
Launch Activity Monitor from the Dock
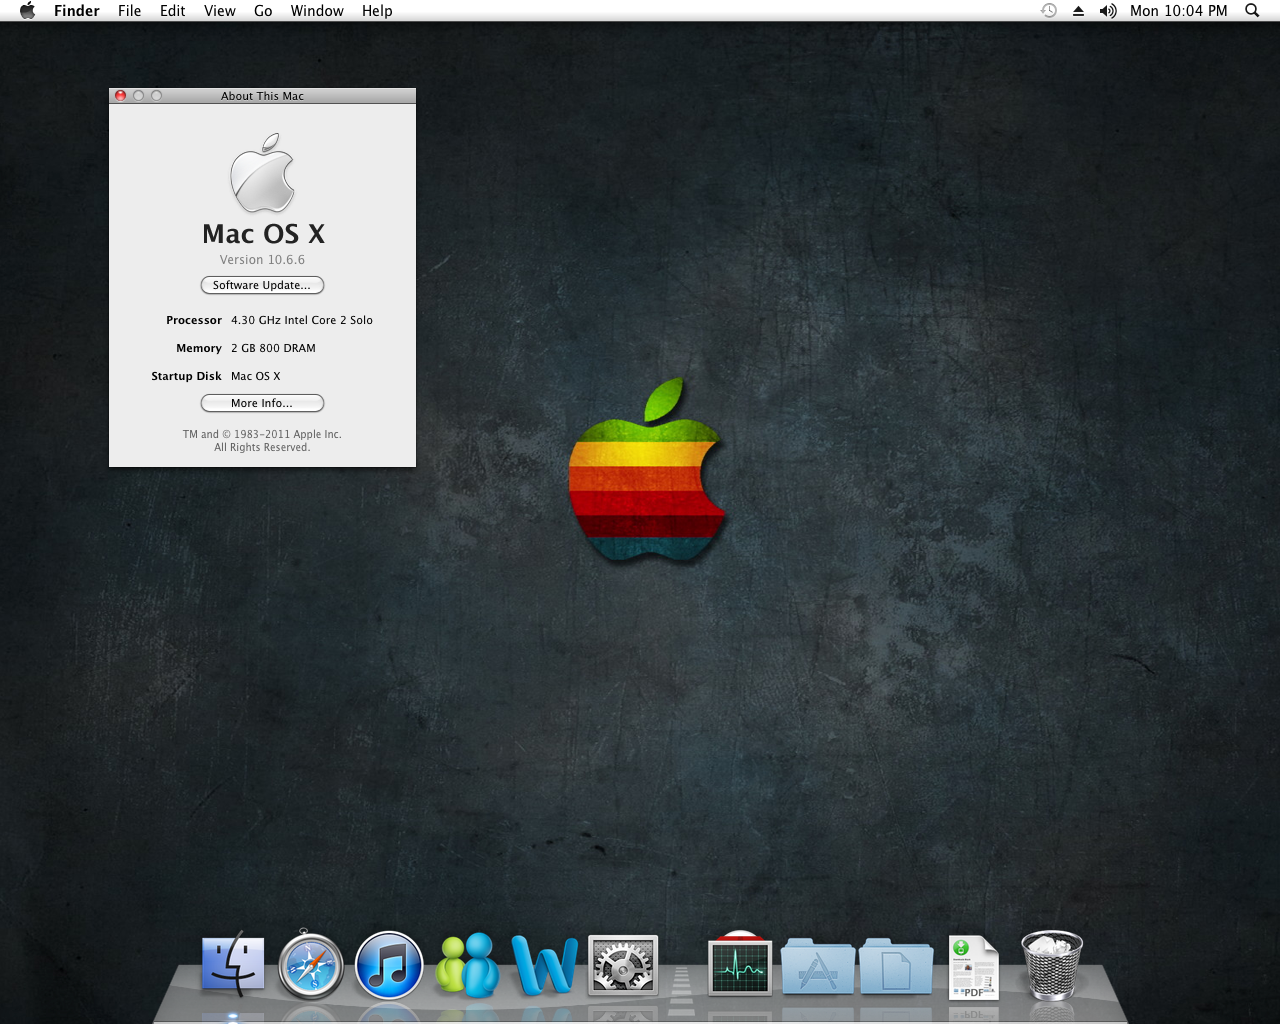tap(740, 964)
